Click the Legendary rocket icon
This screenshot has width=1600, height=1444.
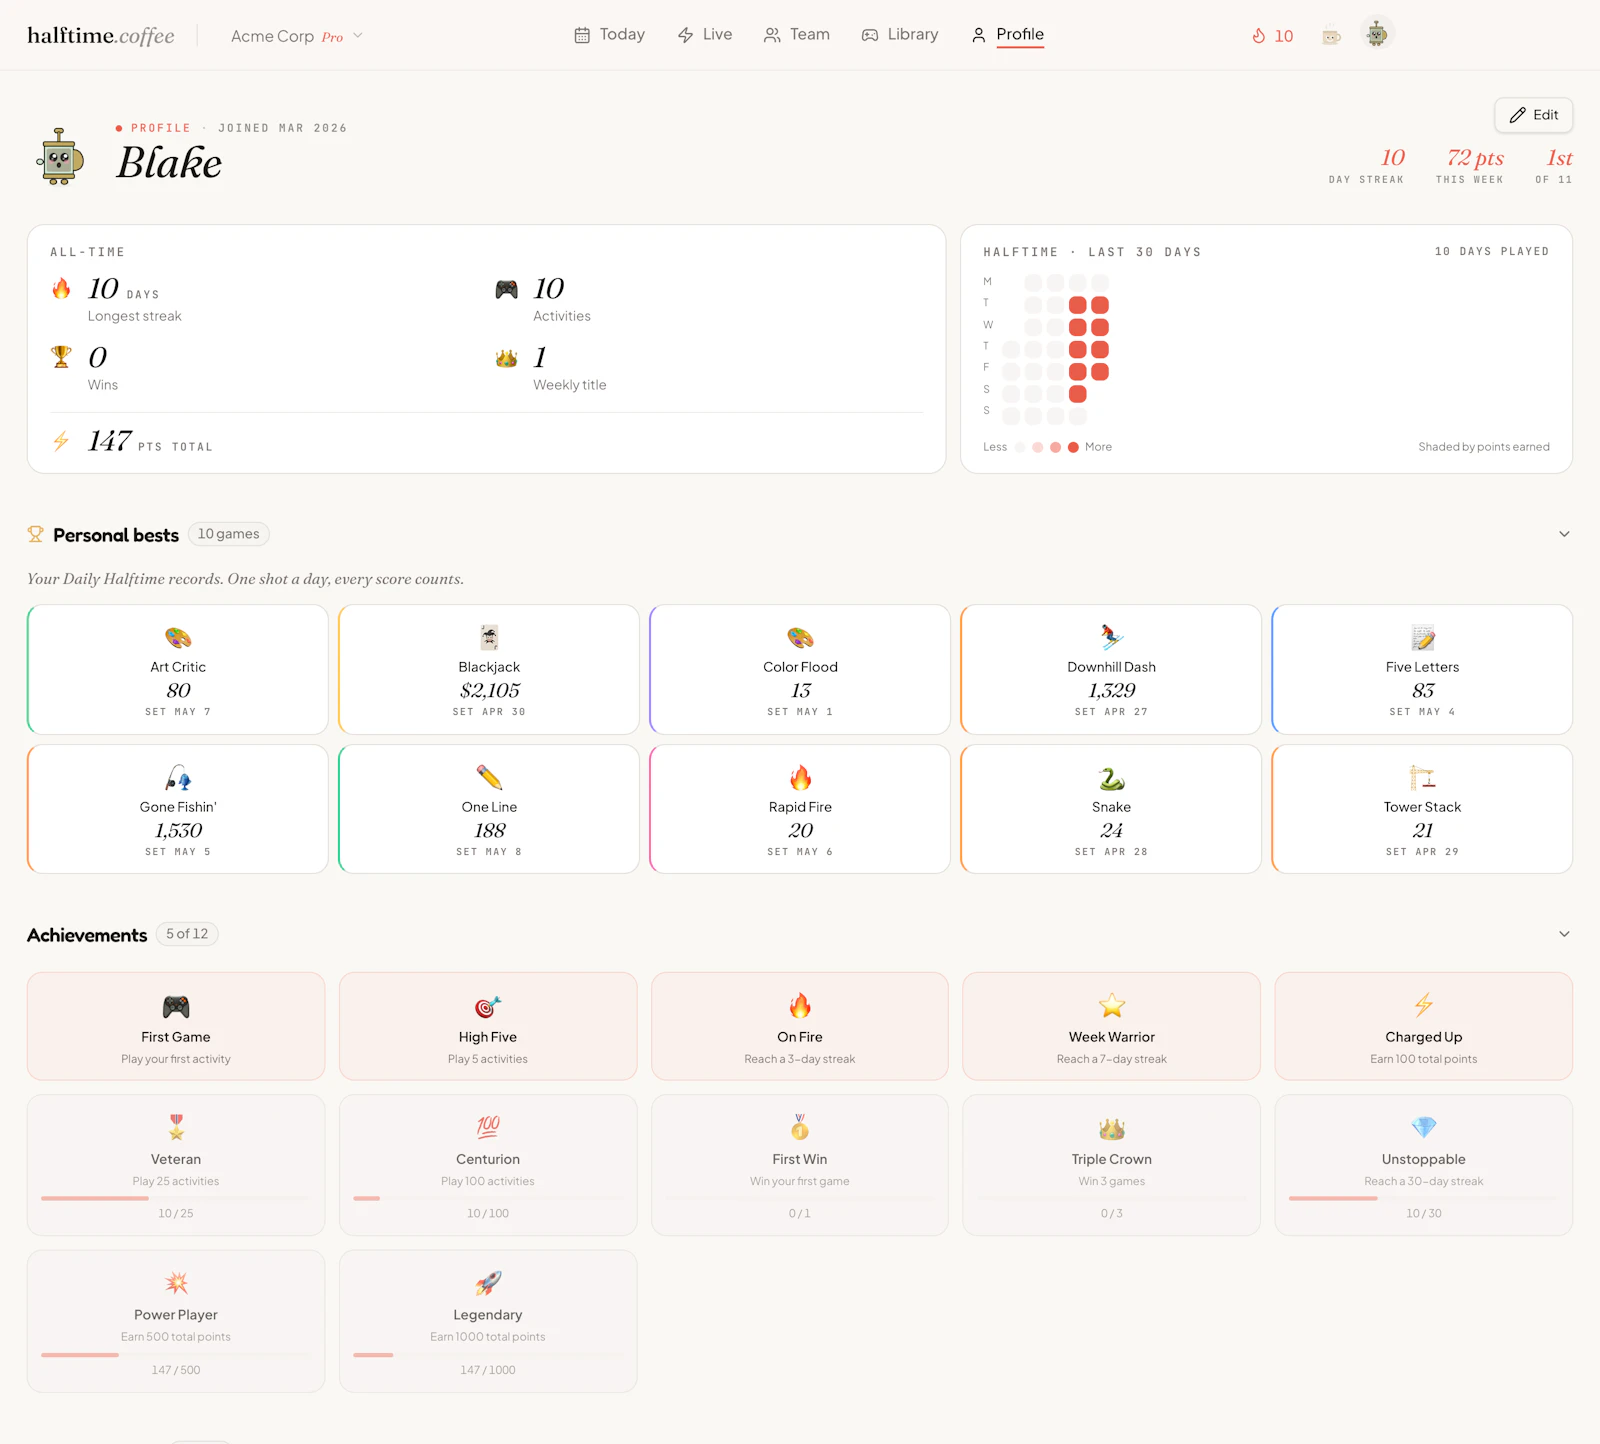488,1283
